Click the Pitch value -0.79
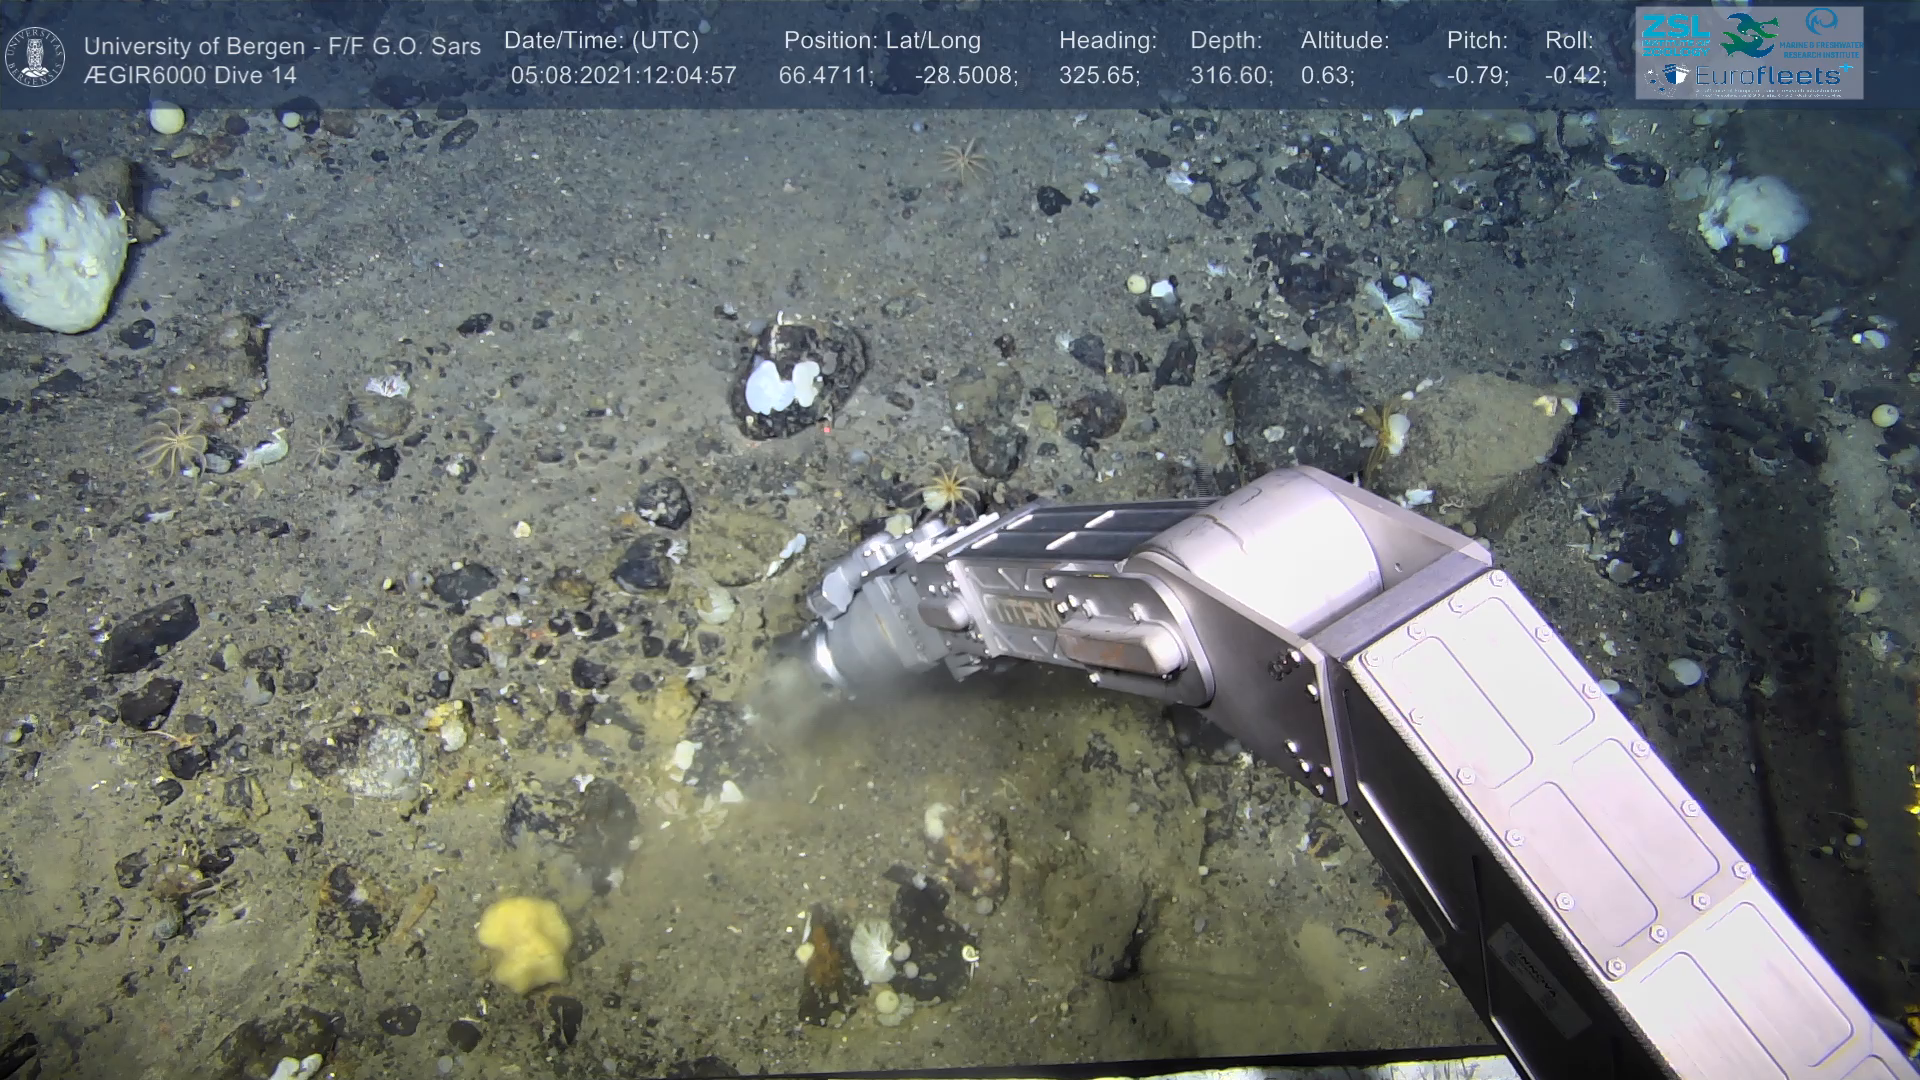 point(1477,76)
